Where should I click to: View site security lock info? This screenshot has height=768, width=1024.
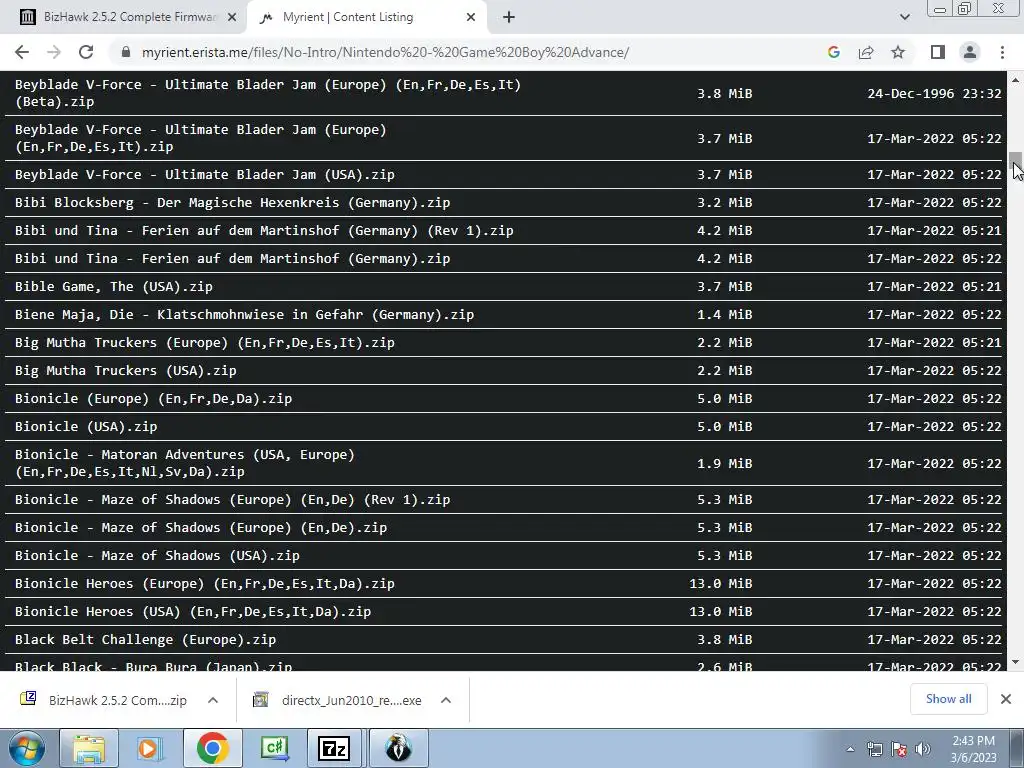126,52
